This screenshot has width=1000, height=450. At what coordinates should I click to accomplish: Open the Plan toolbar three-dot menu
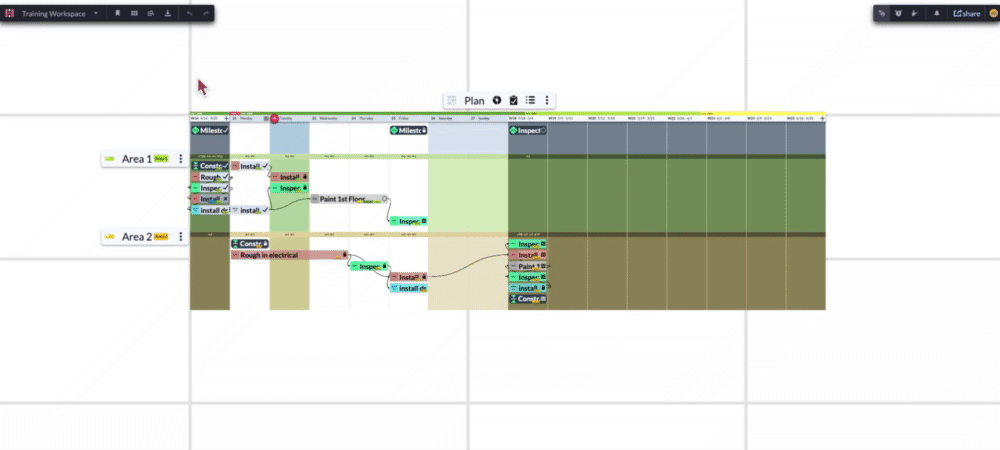547,101
